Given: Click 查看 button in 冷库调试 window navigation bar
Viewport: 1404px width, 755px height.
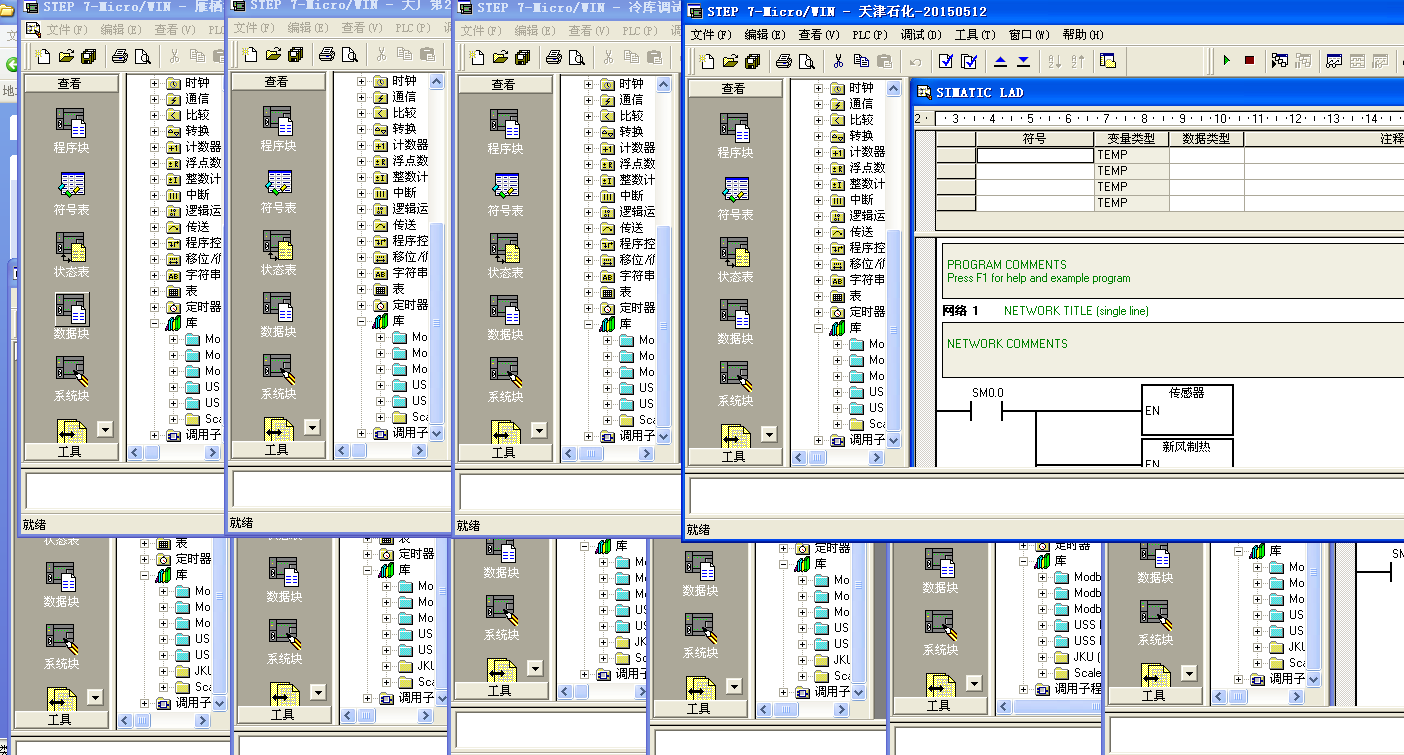Looking at the screenshot, I should tap(504, 85).
